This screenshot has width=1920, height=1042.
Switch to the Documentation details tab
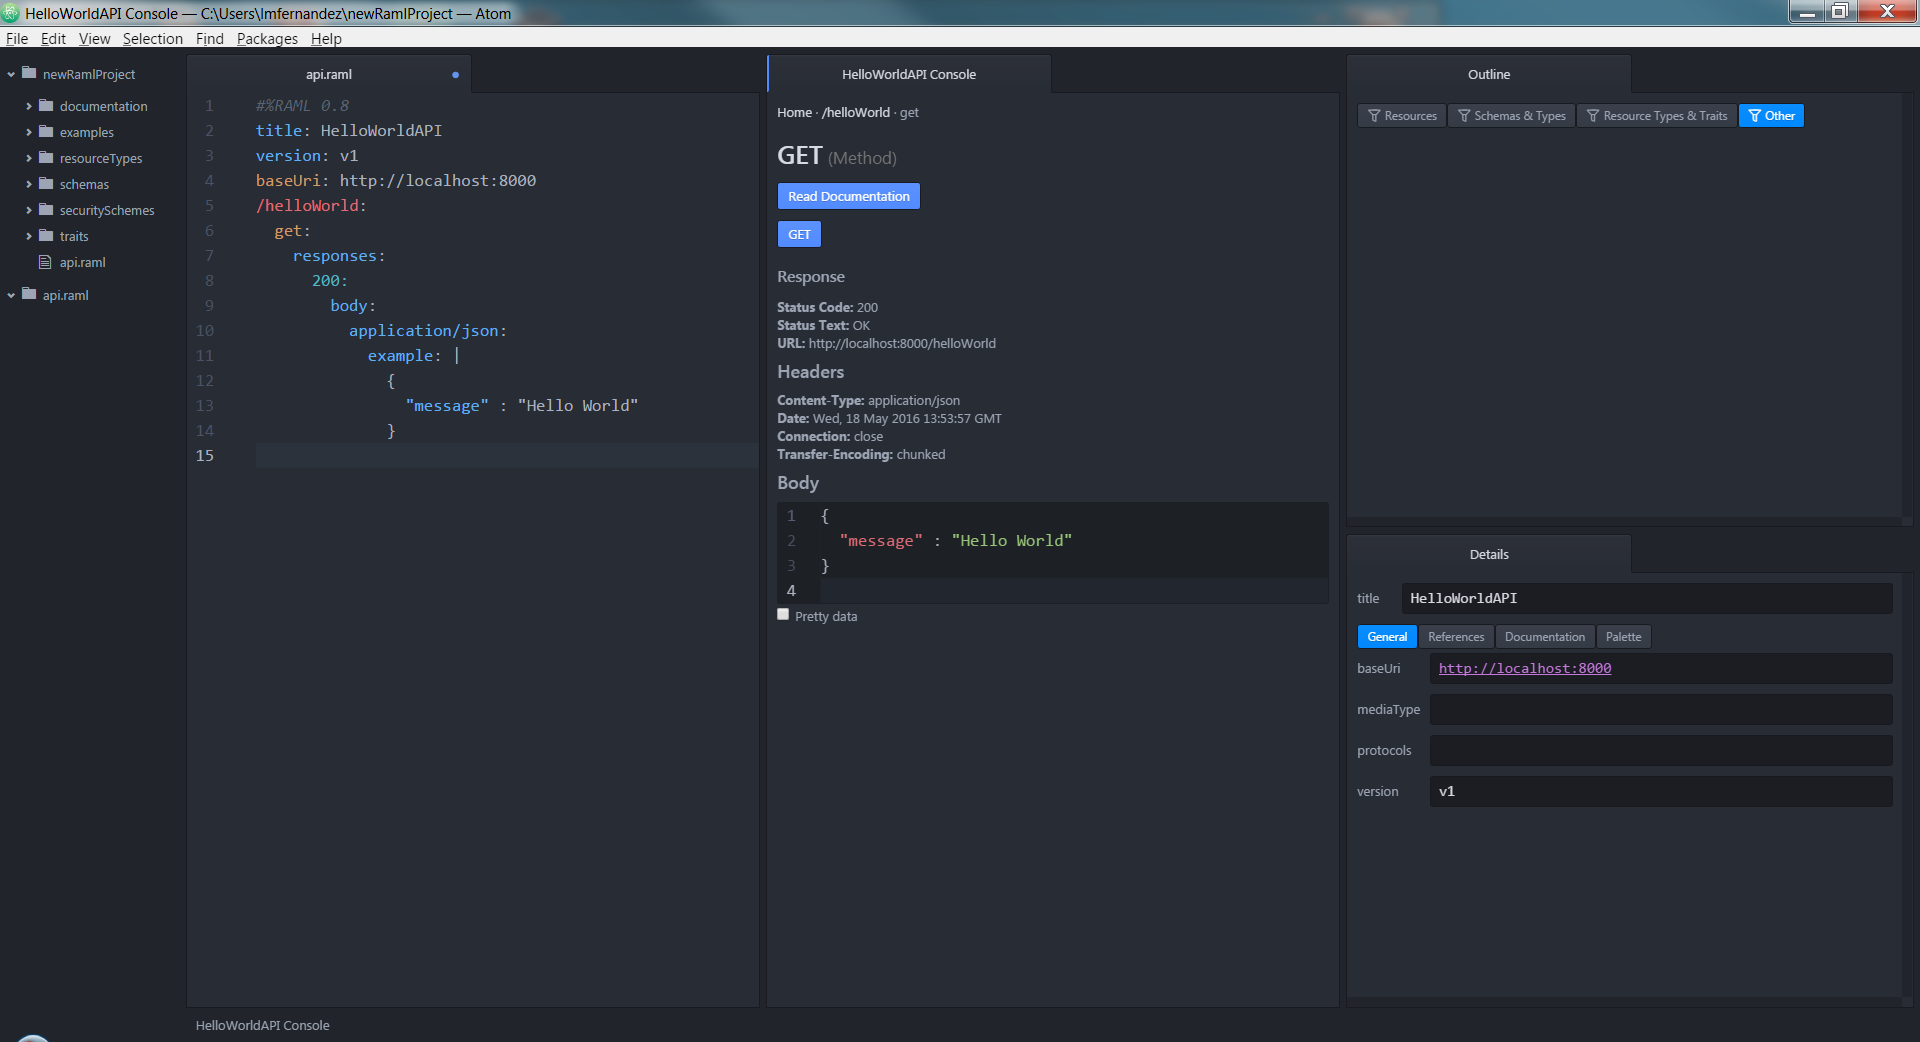(1545, 637)
